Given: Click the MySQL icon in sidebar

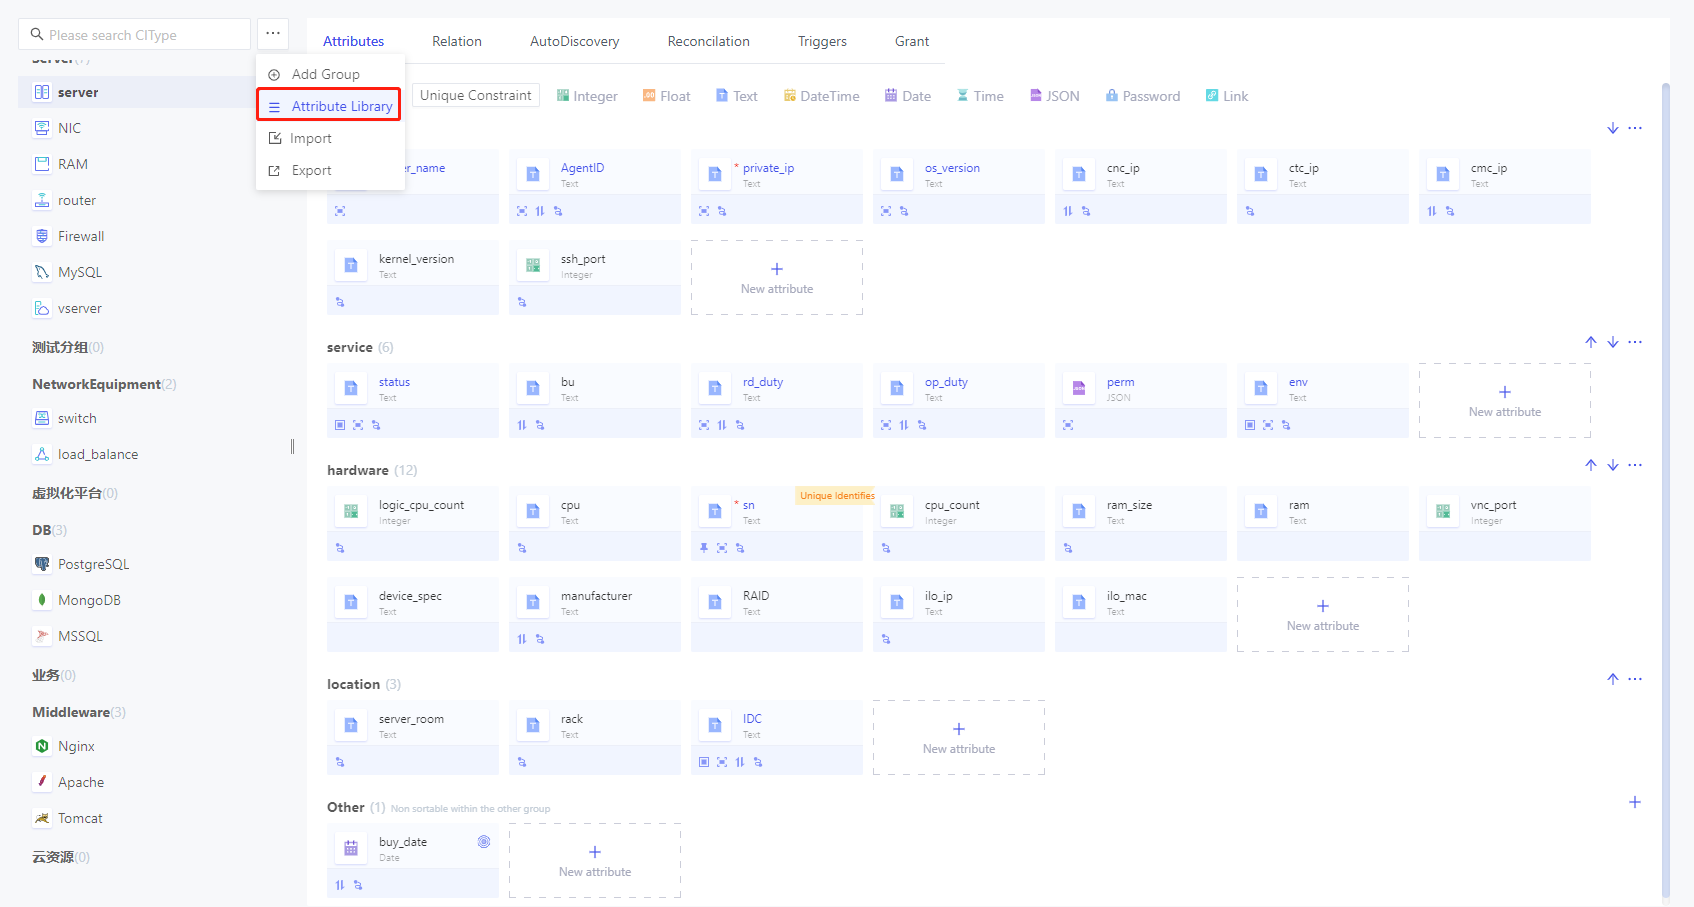Looking at the screenshot, I should pos(42,272).
